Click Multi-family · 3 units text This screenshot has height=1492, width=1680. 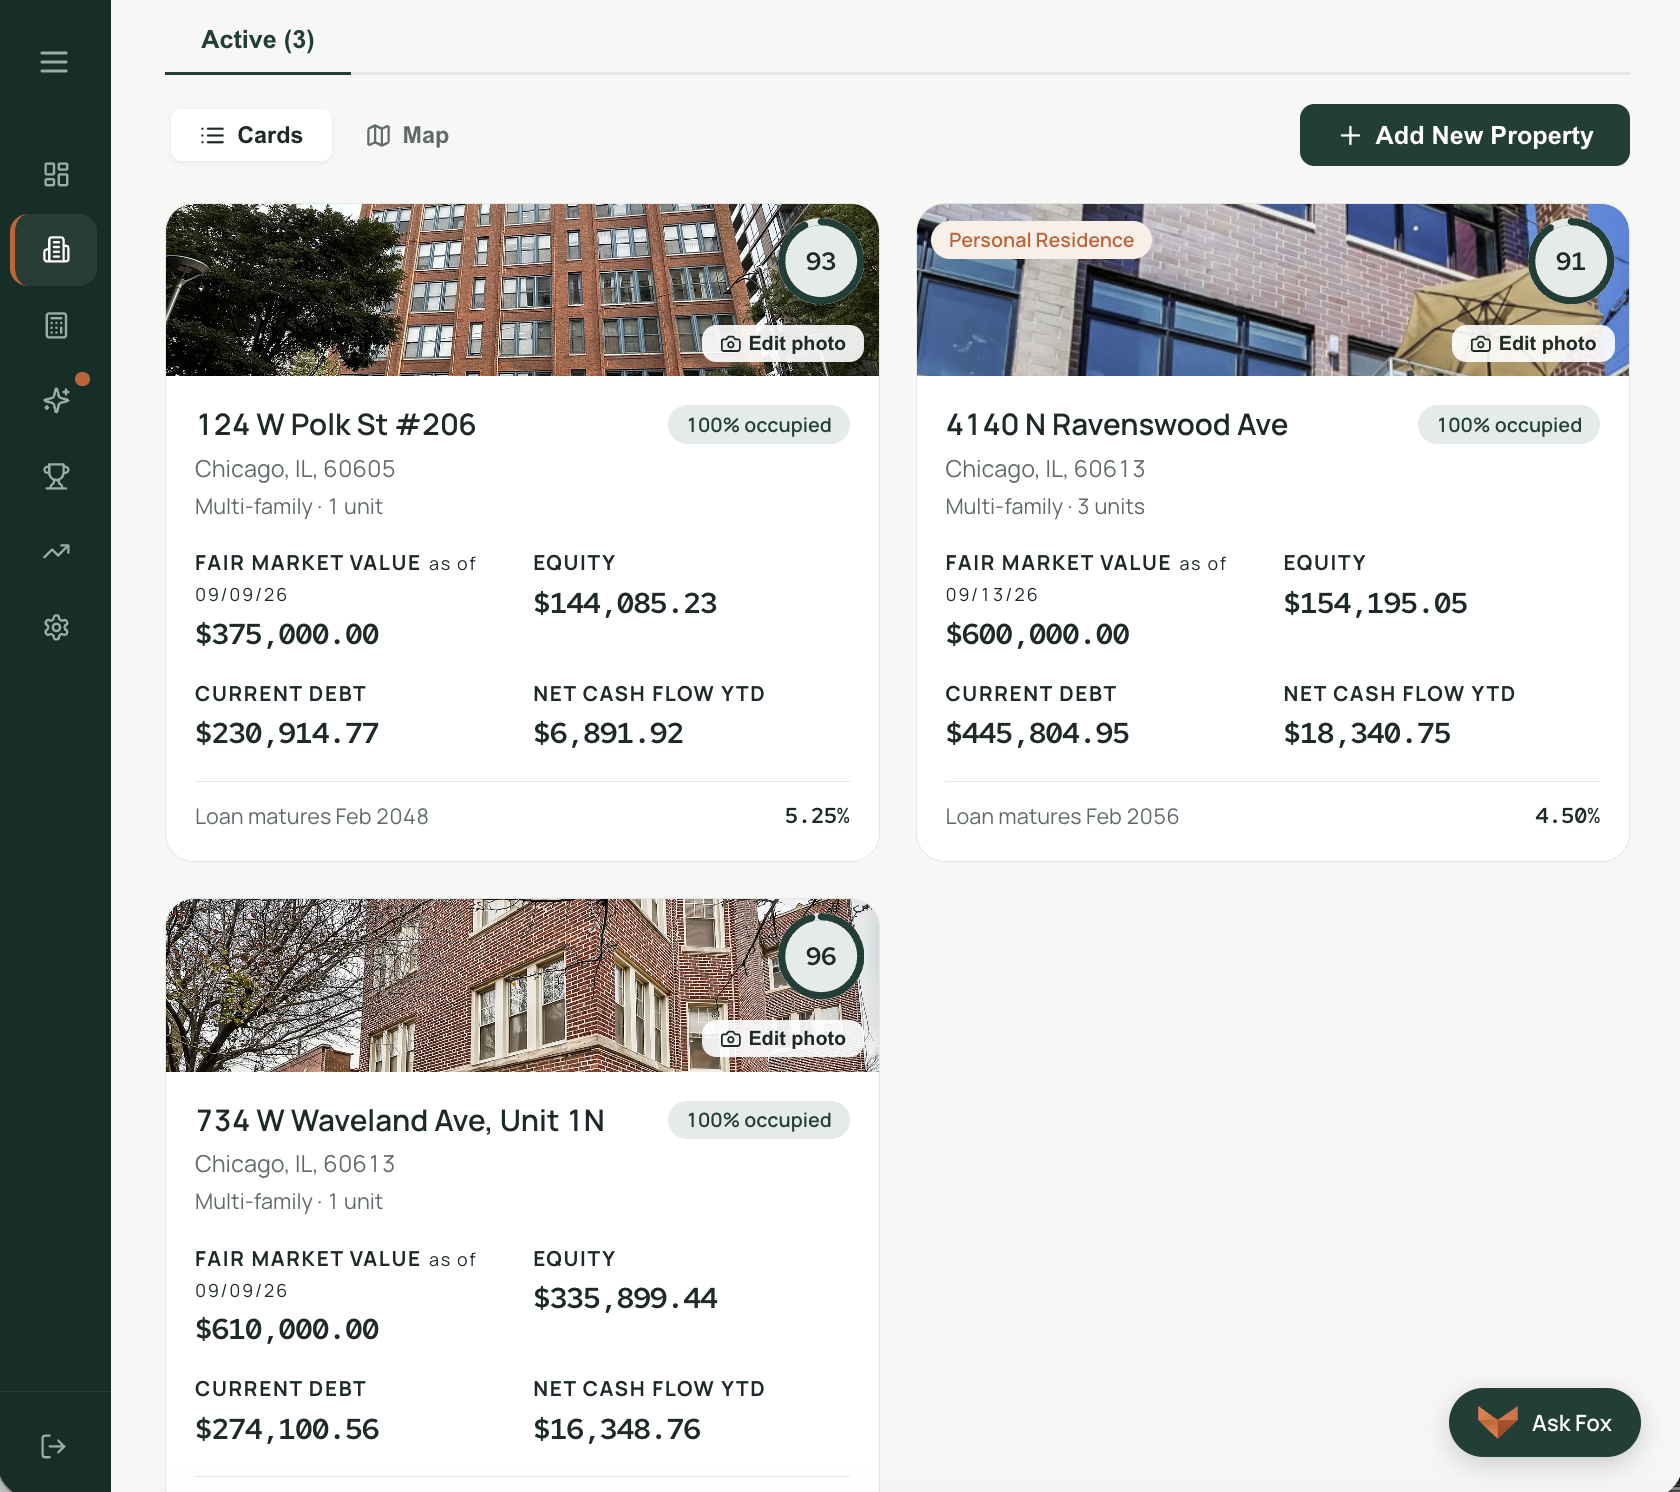tap(1045, 506)
